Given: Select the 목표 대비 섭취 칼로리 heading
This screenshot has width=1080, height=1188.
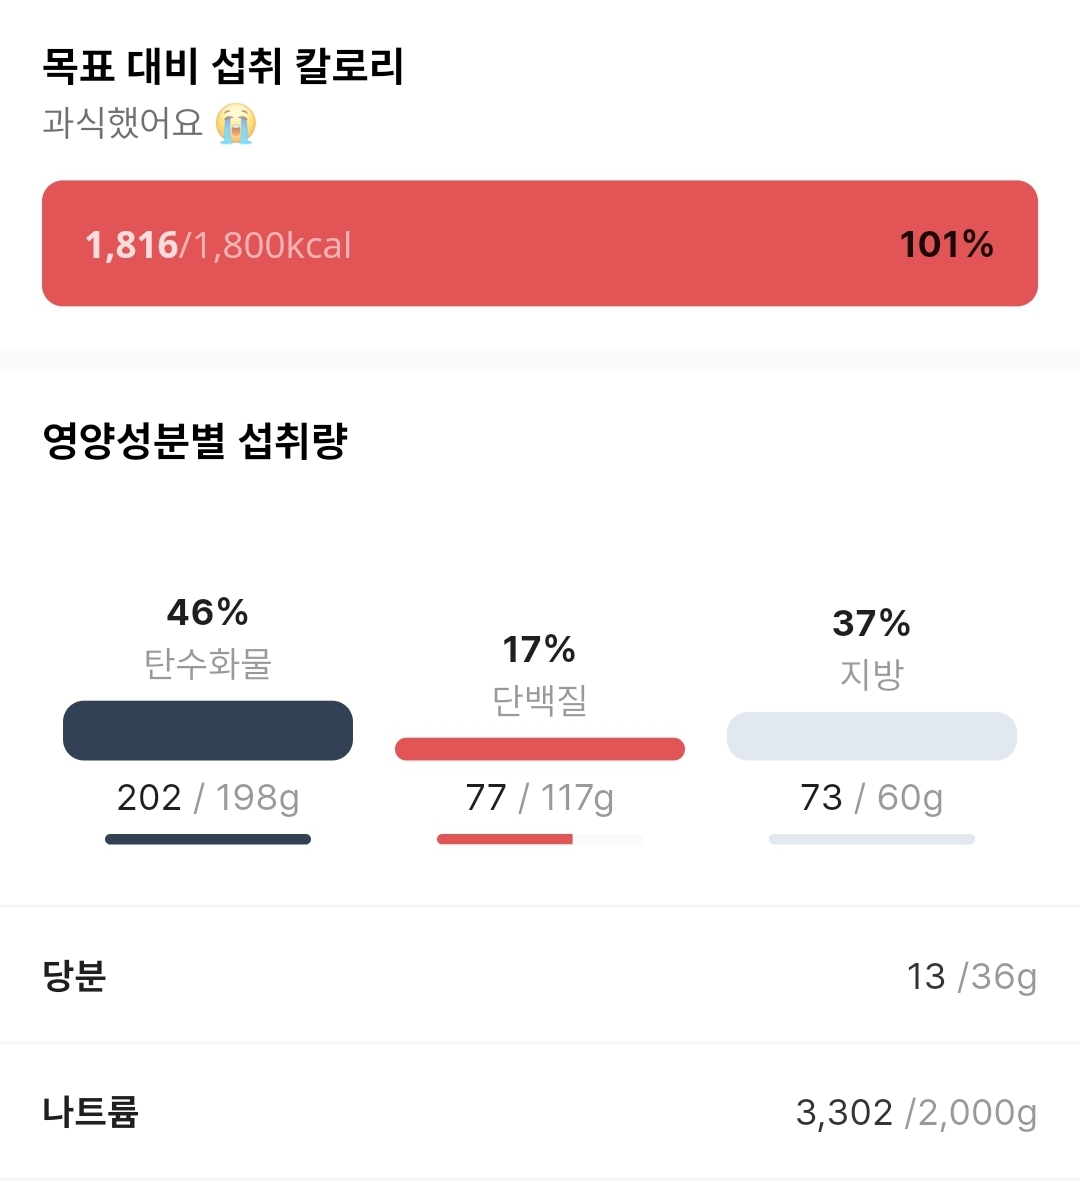Looking at the screenshot, I should (223, 67).
